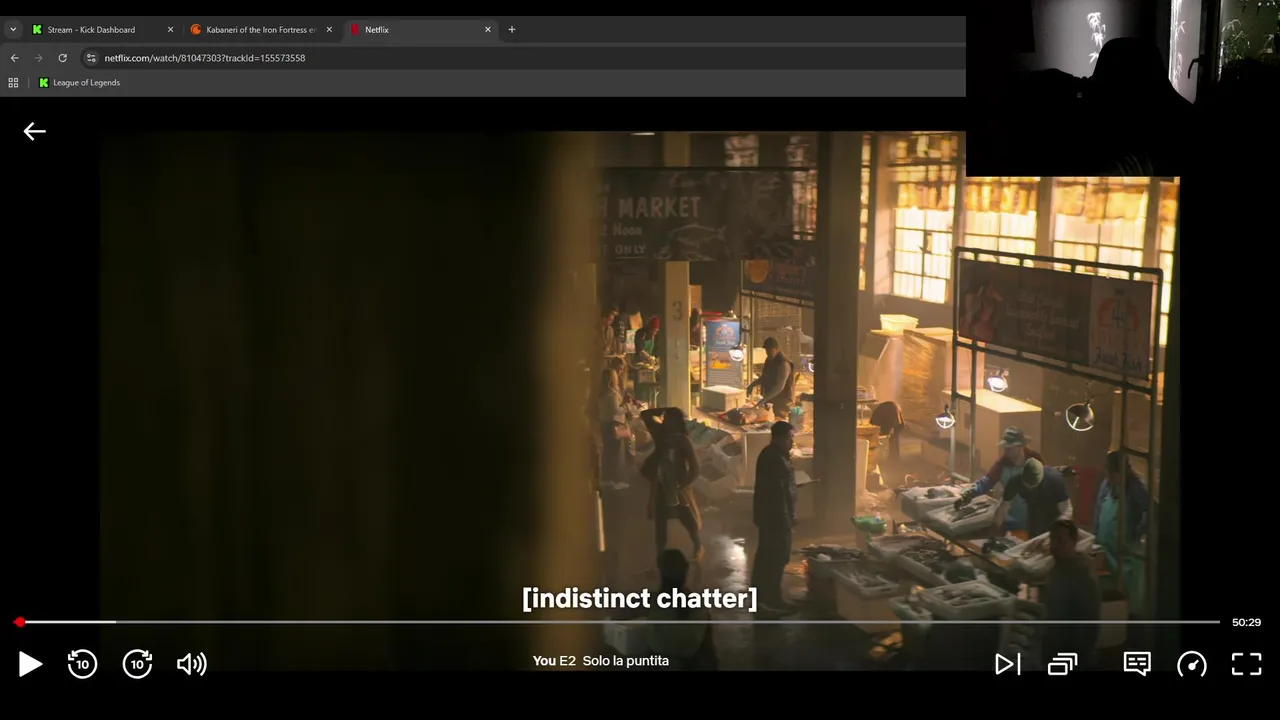Viewport: 1280px width, 720px height.
Task: Click the remaining time 50:29
Action: tap(1246, 622)
